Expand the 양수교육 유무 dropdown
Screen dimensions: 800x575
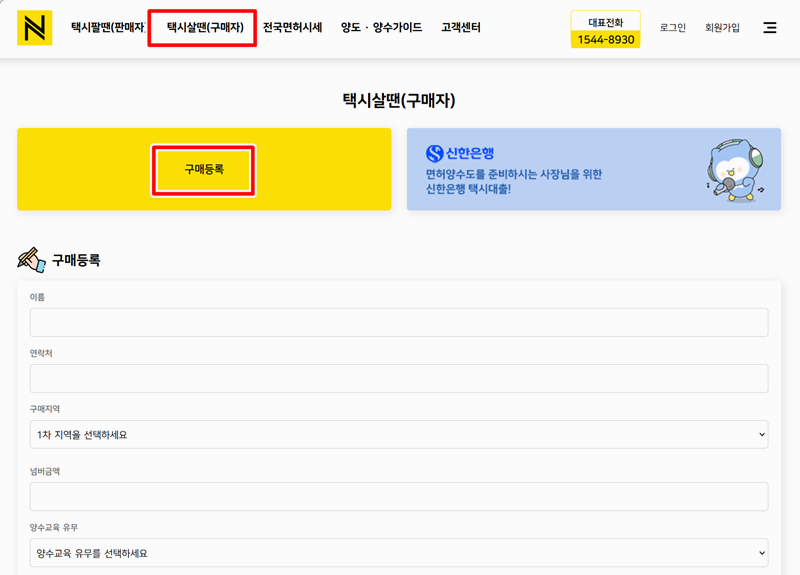point(399,553)
